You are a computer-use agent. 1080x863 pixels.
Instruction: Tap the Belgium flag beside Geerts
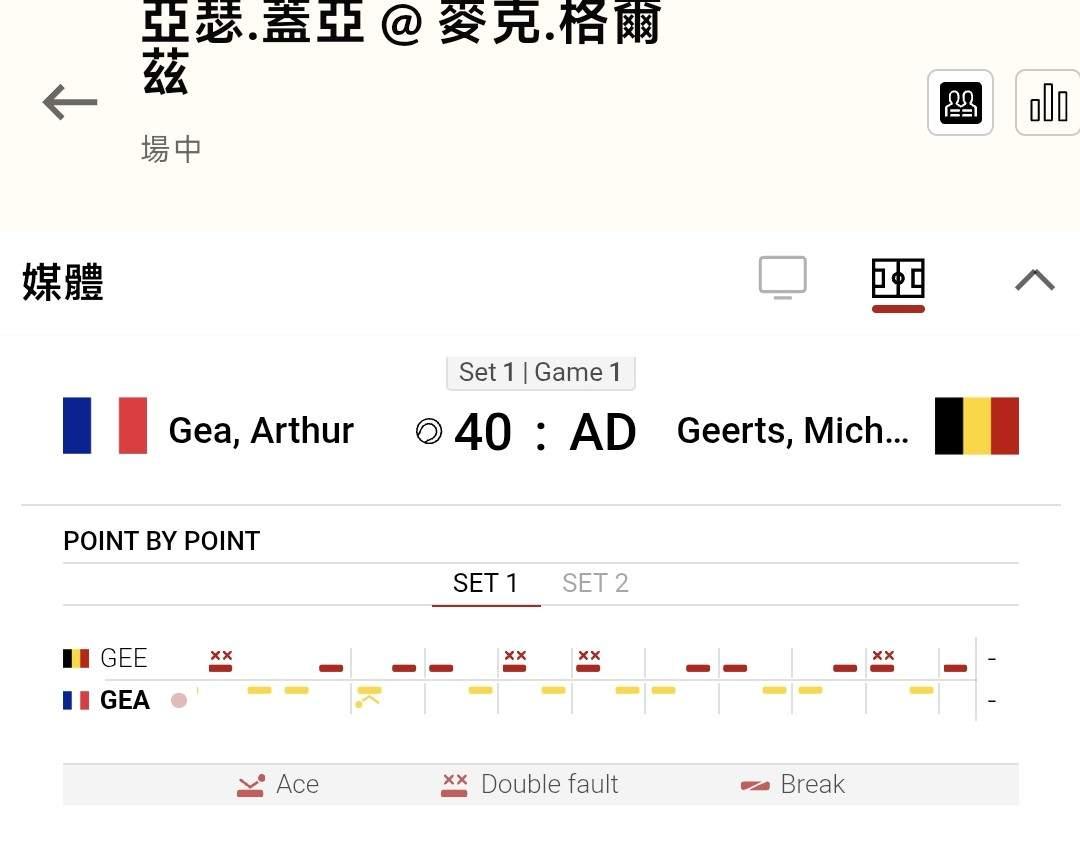(976, 426)
